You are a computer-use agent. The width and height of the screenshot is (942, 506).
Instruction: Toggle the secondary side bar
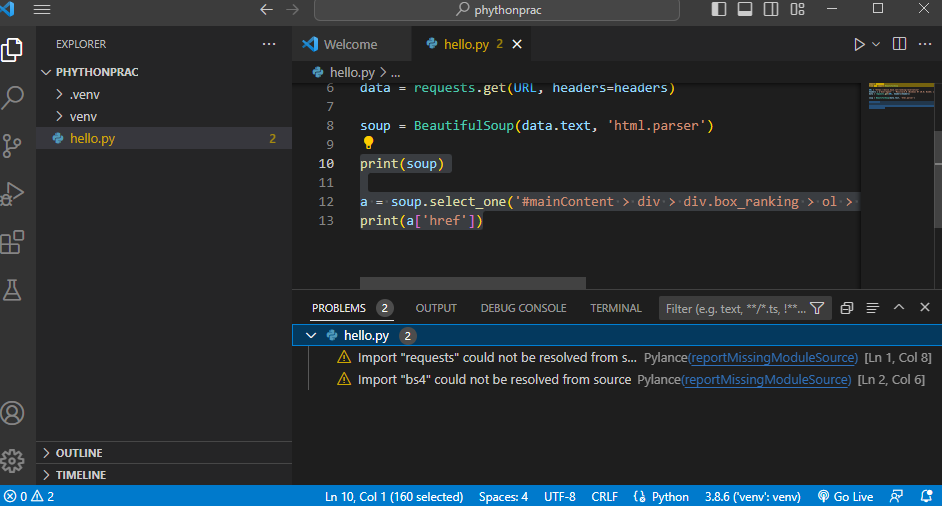click(x=771, y=9)
